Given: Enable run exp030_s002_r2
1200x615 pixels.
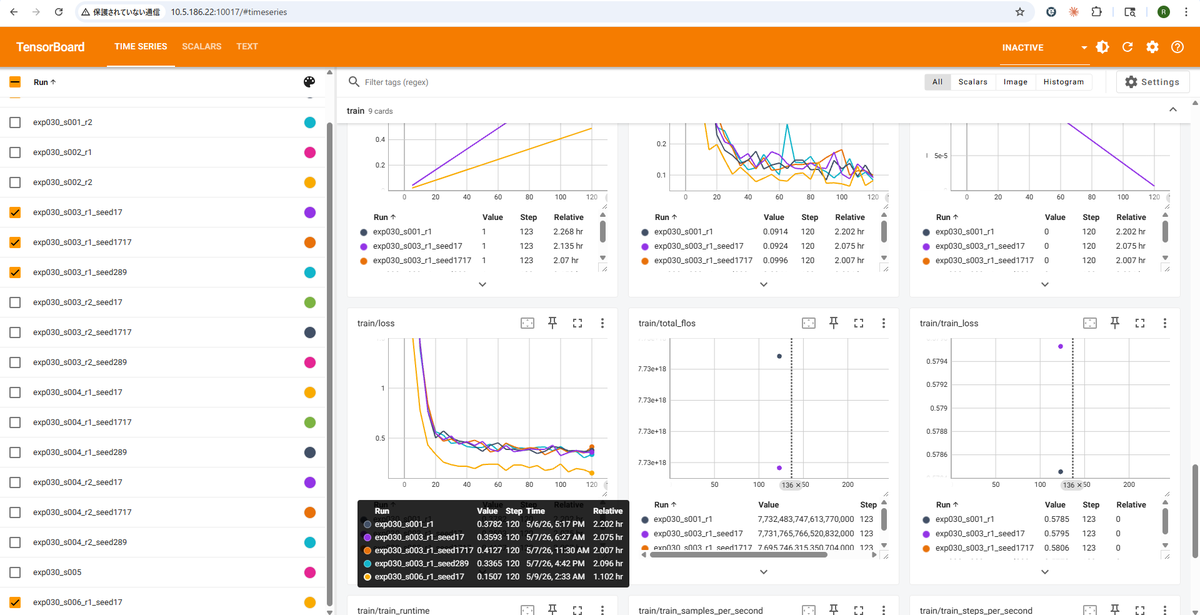Looking at the screenshot, I should tap(15, 182).
